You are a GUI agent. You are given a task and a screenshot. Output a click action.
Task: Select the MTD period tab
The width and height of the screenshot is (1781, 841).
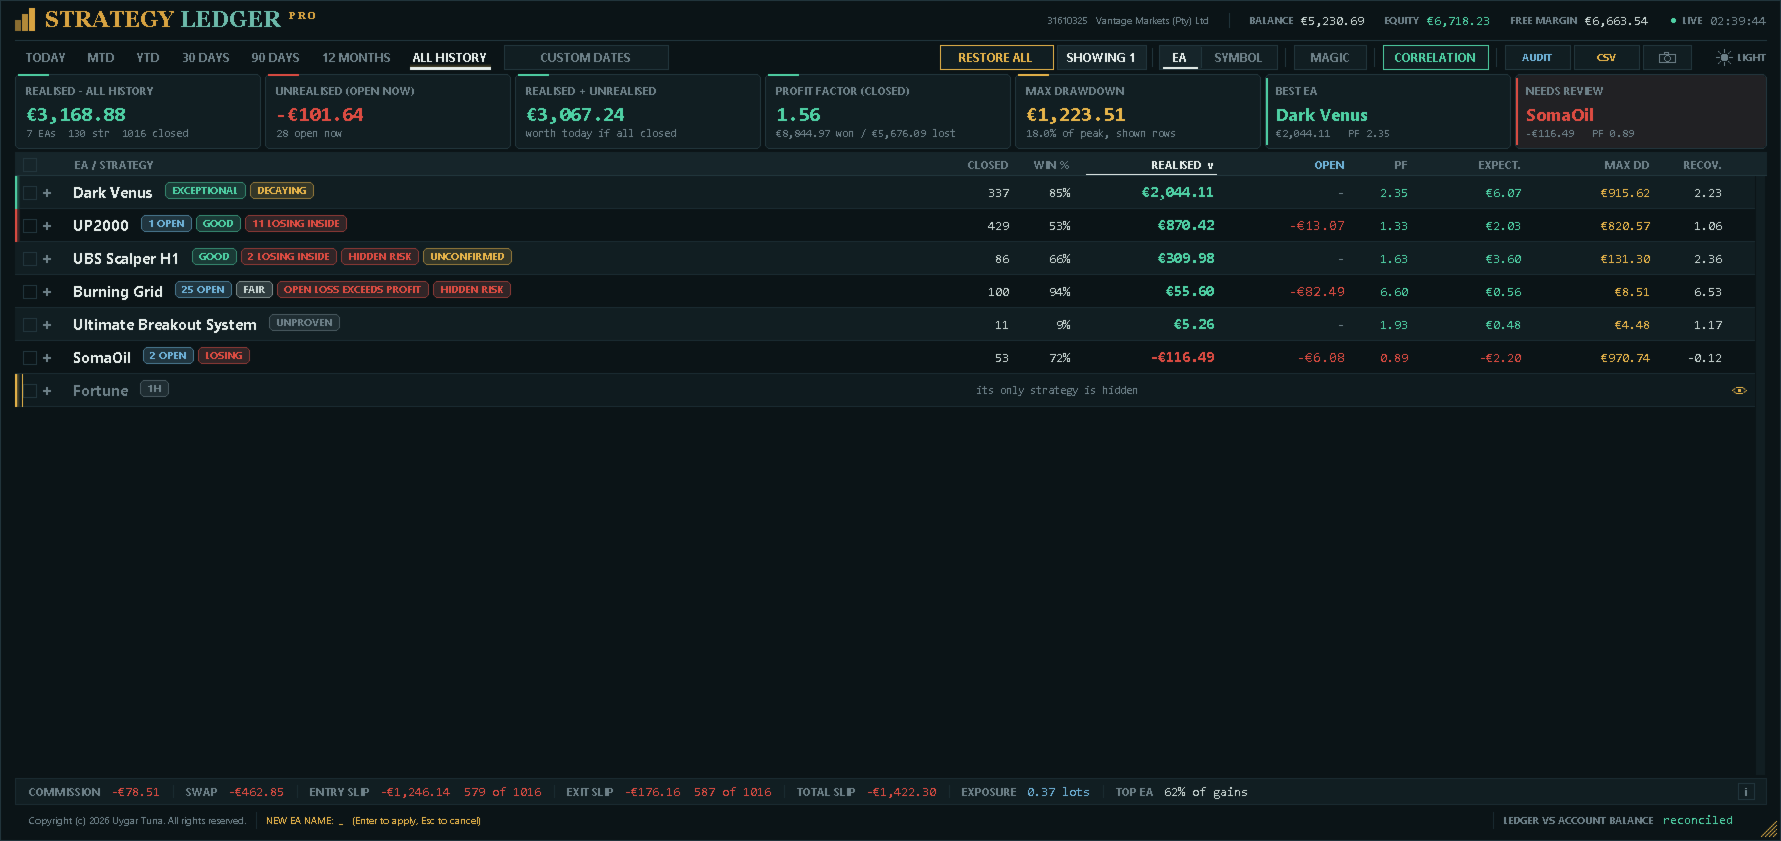click(x=100, y=58)
